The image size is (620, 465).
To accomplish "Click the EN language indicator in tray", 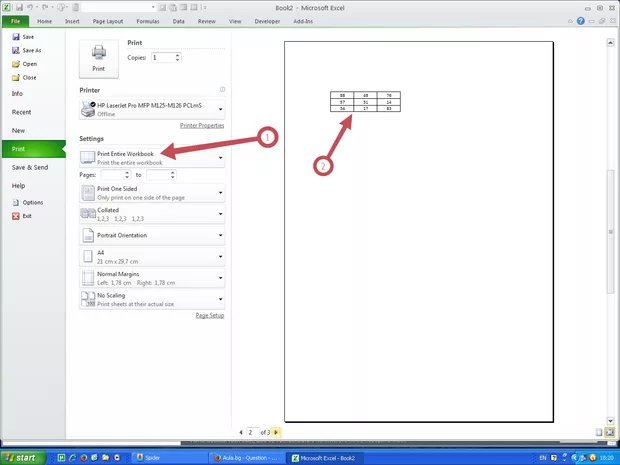I will 542,458.
